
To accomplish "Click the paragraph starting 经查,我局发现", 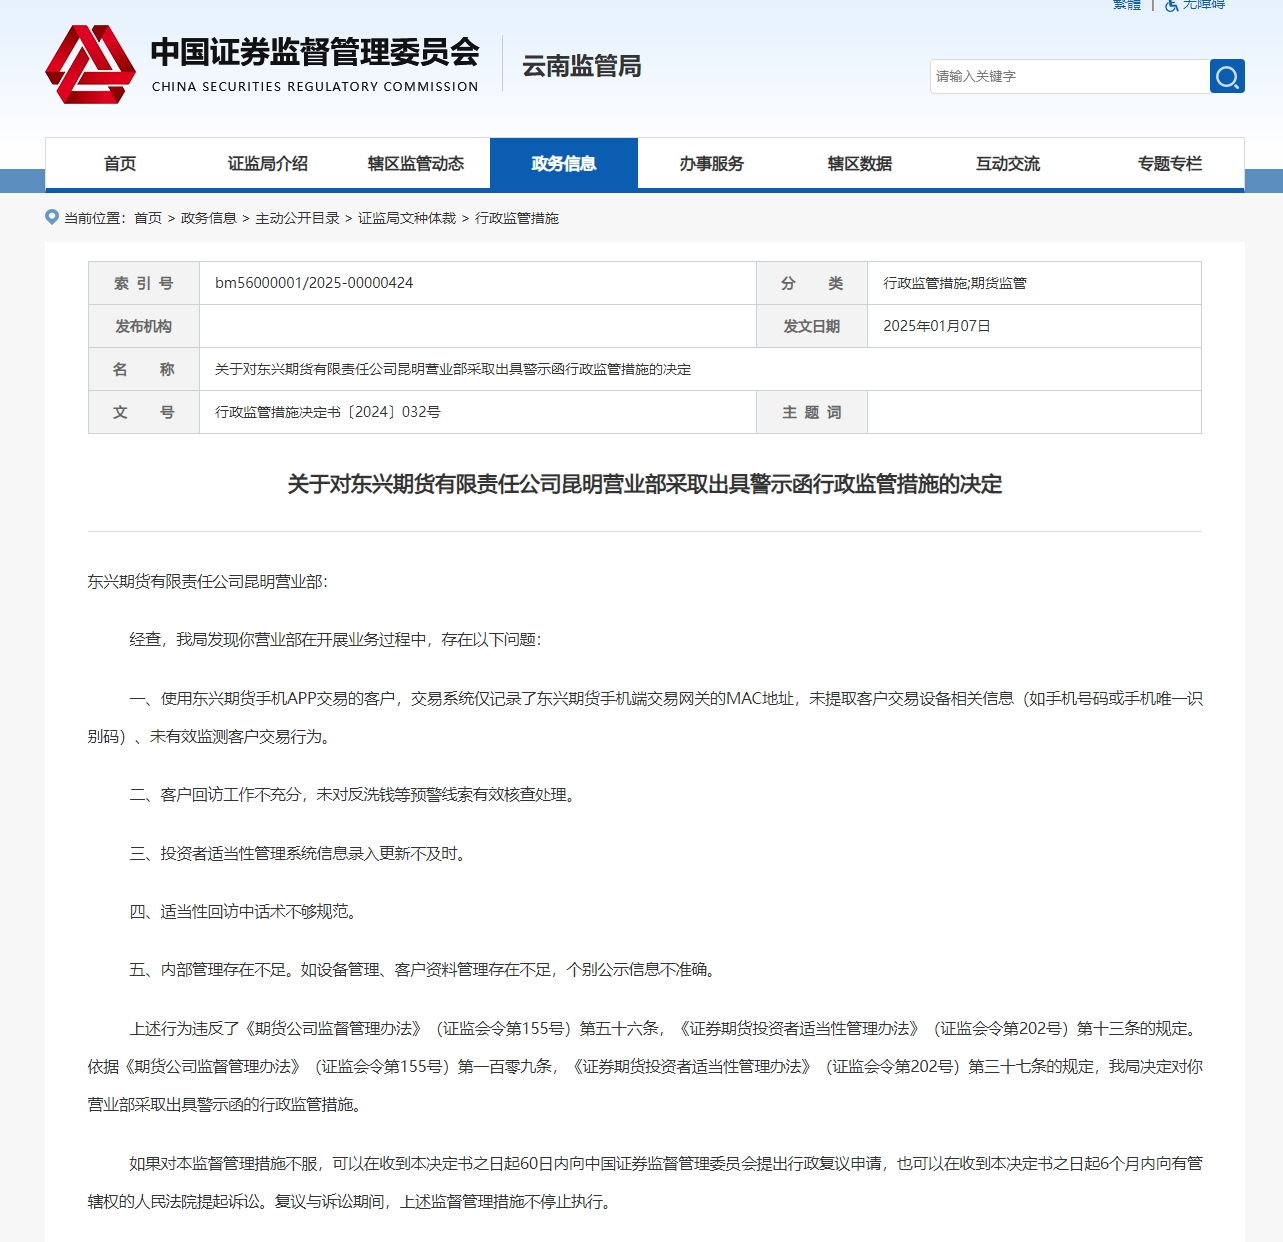I will click(x=335, y=639).
